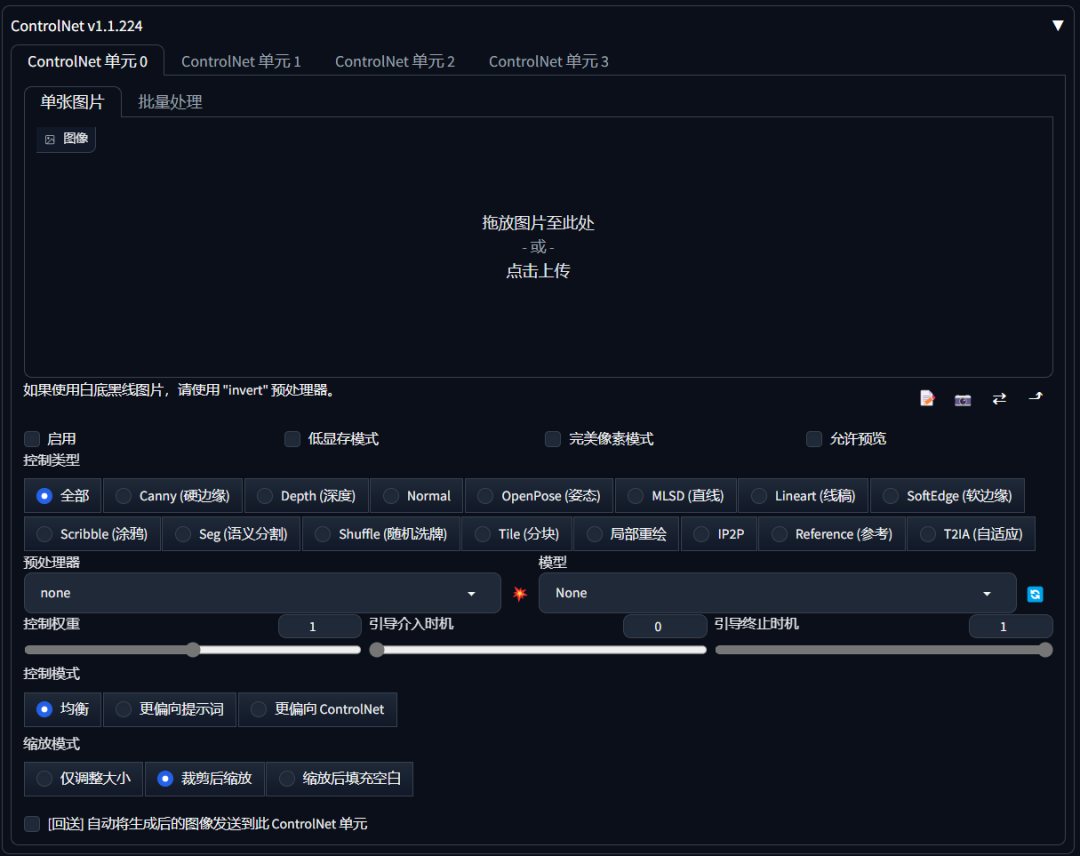Open the webcam camera icon

click(x=963, y=399)
